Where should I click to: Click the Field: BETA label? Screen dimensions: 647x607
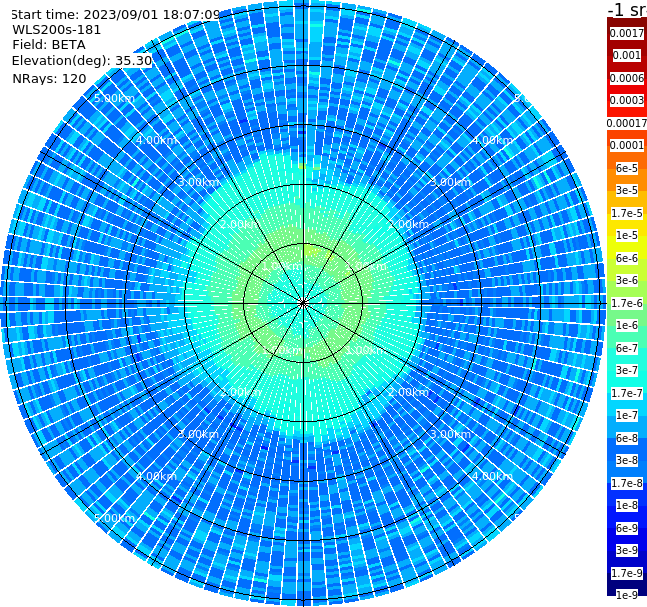click(49, 45)
